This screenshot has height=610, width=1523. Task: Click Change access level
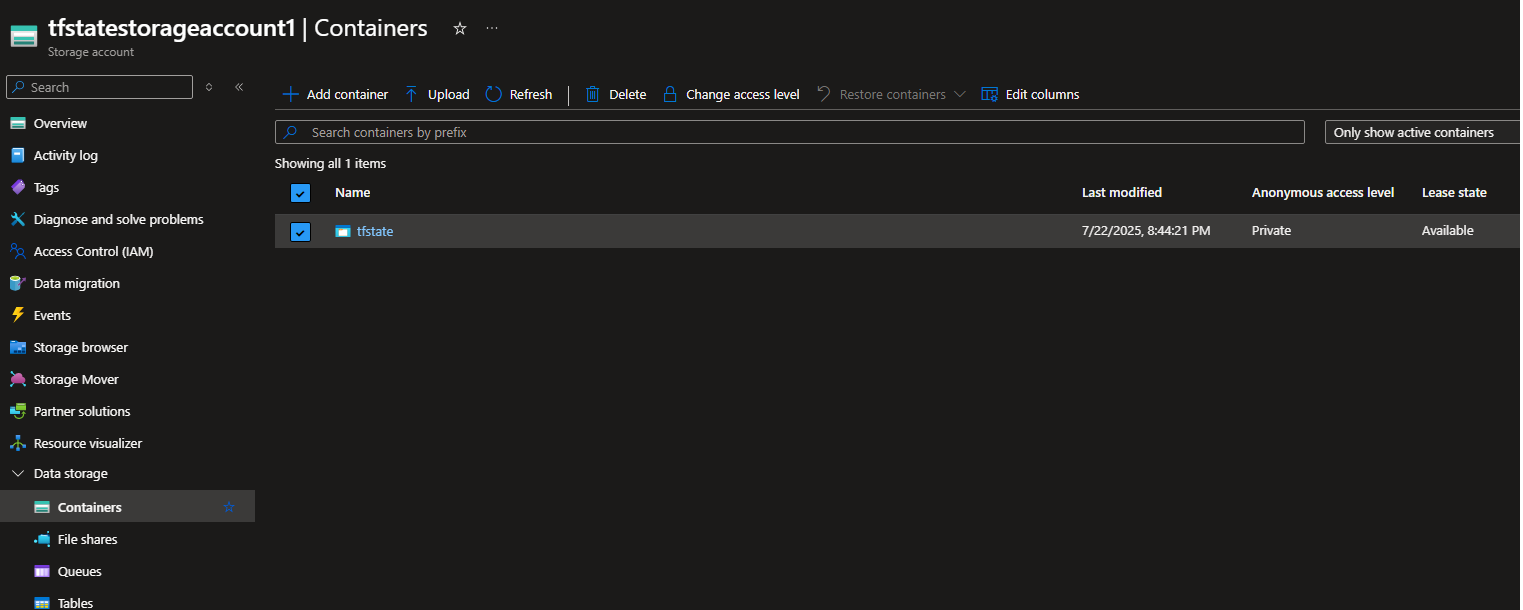tap(731, 95)
